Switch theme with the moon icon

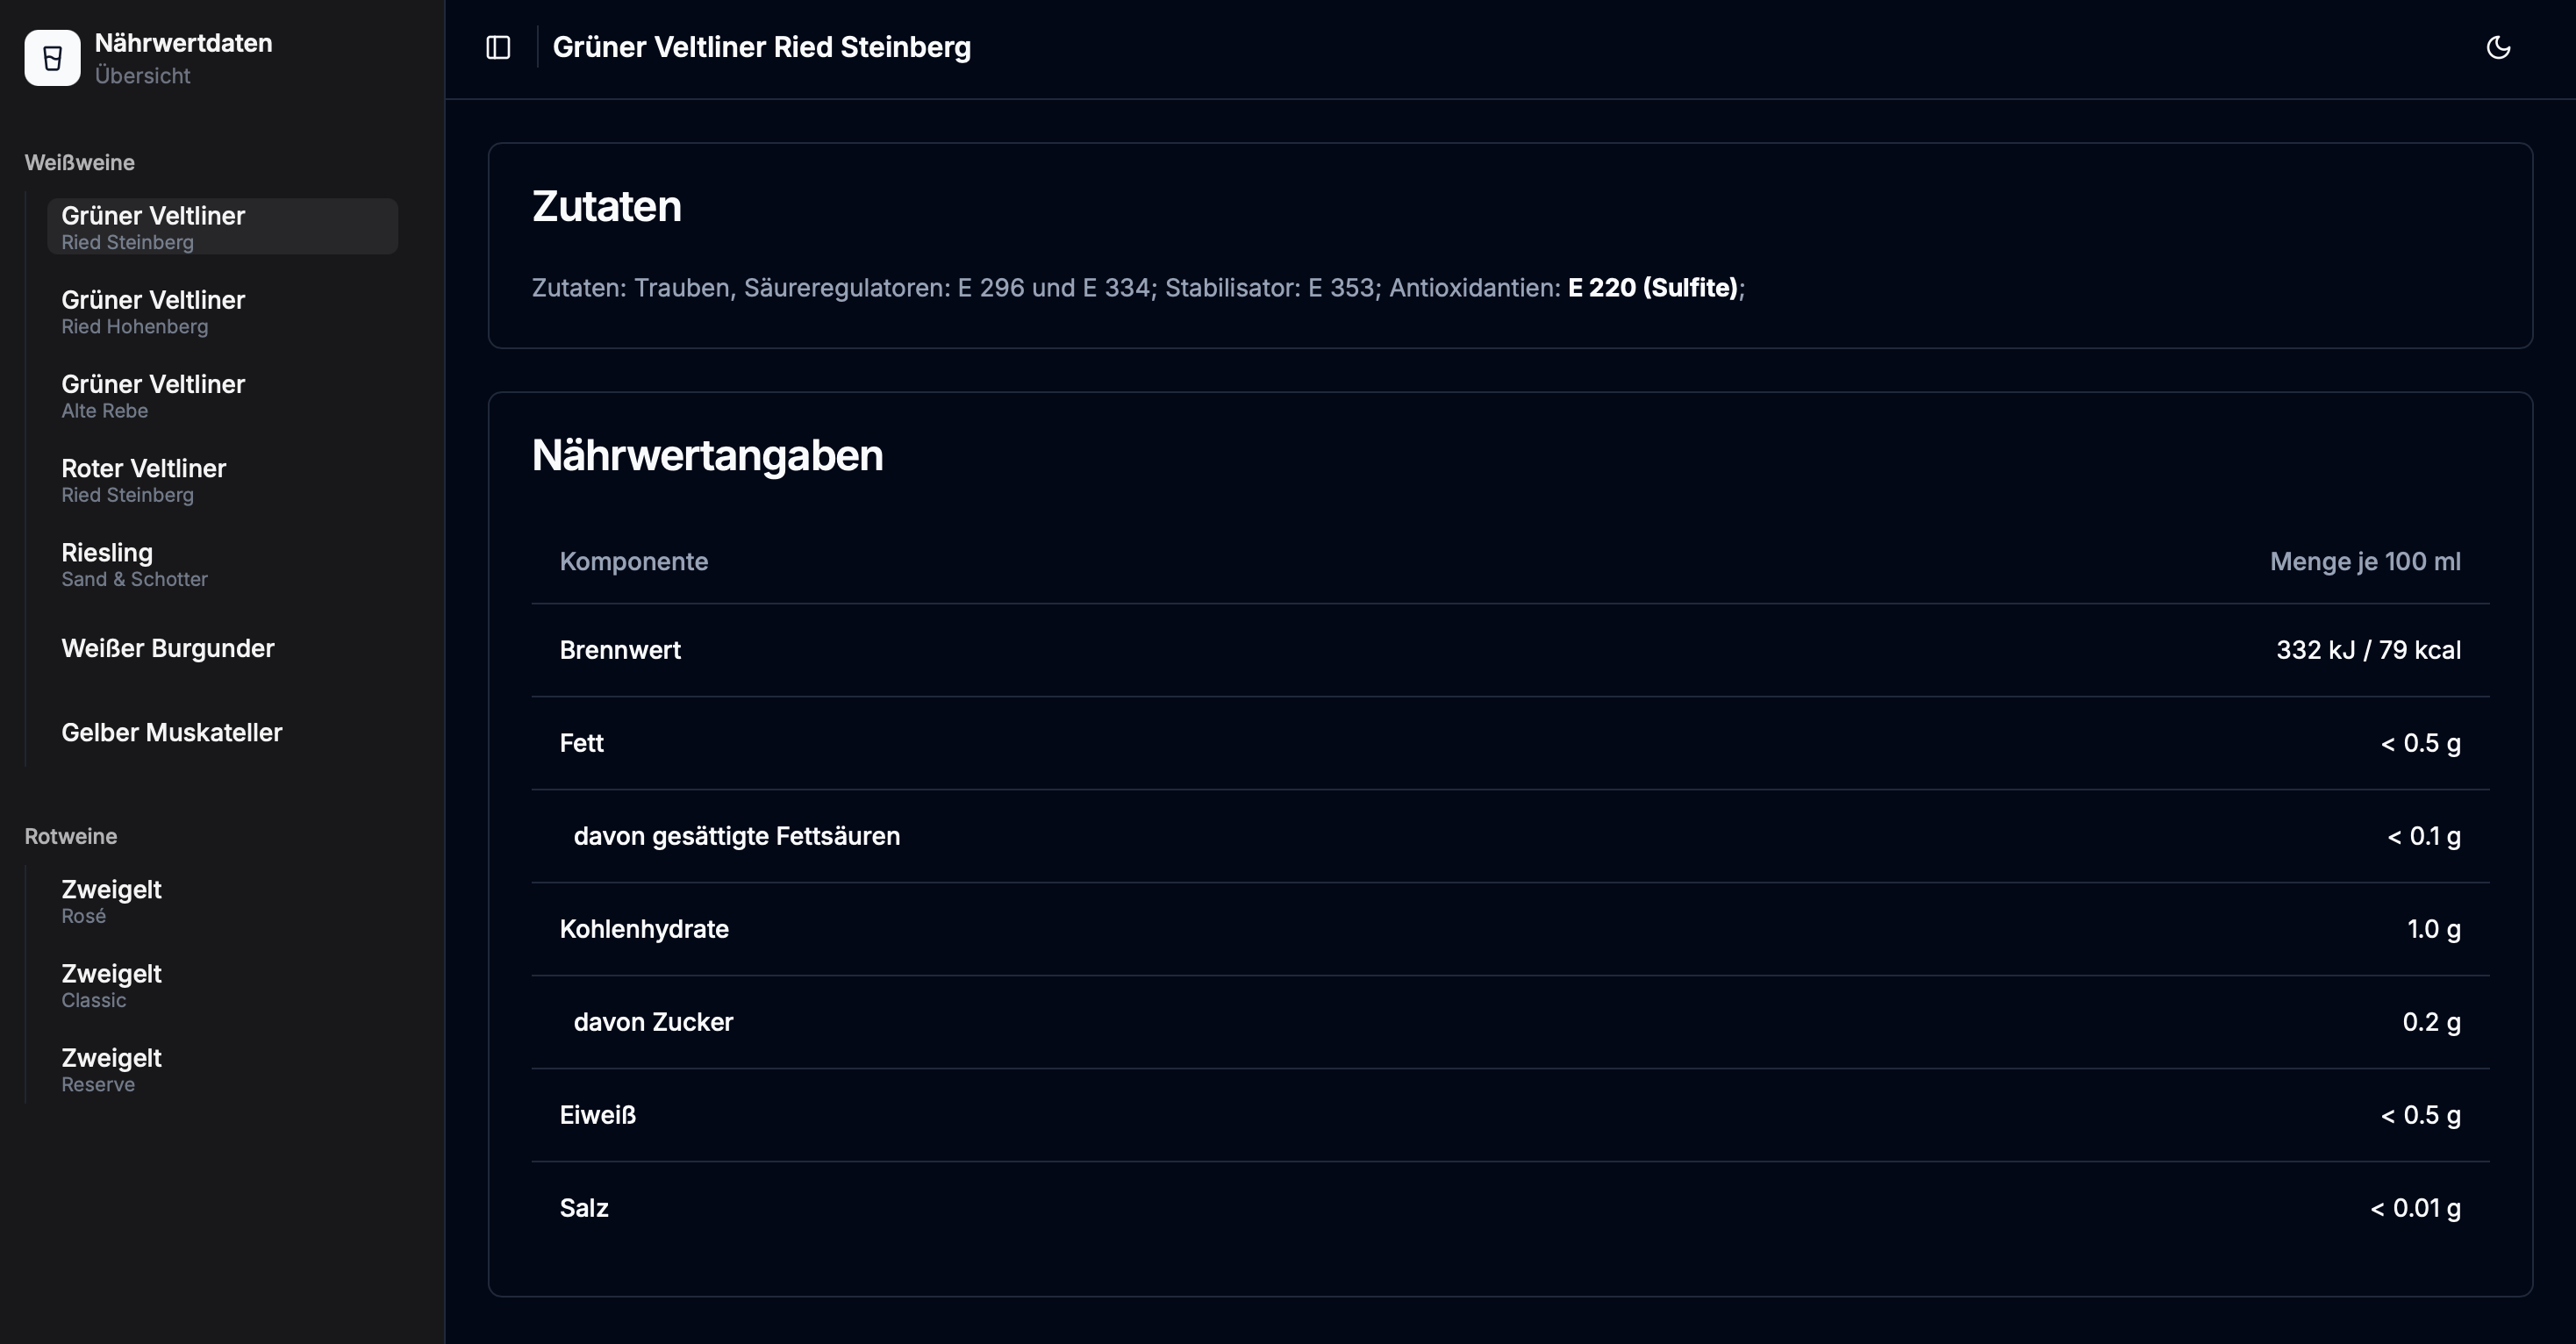[2498, 47]
